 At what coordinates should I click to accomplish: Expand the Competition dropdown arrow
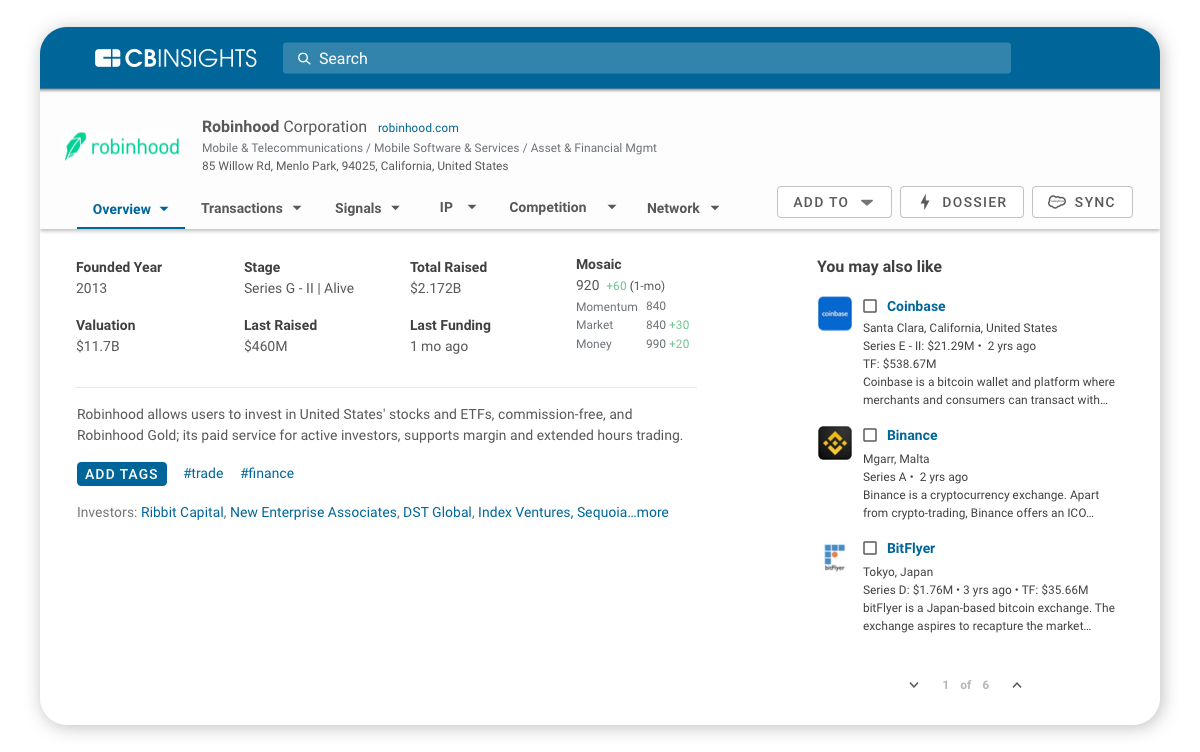pyautogui.click(x=611, y=207)
